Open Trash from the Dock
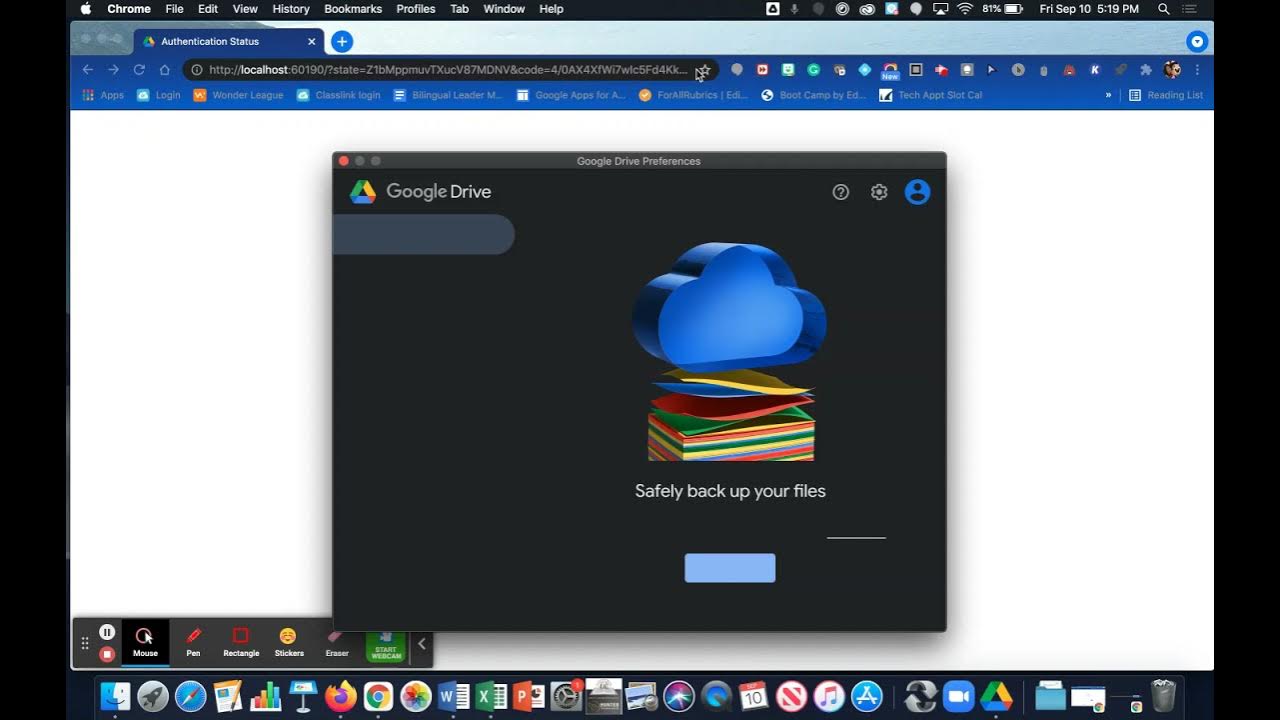1280x720 pixels. pos(1163,696)
